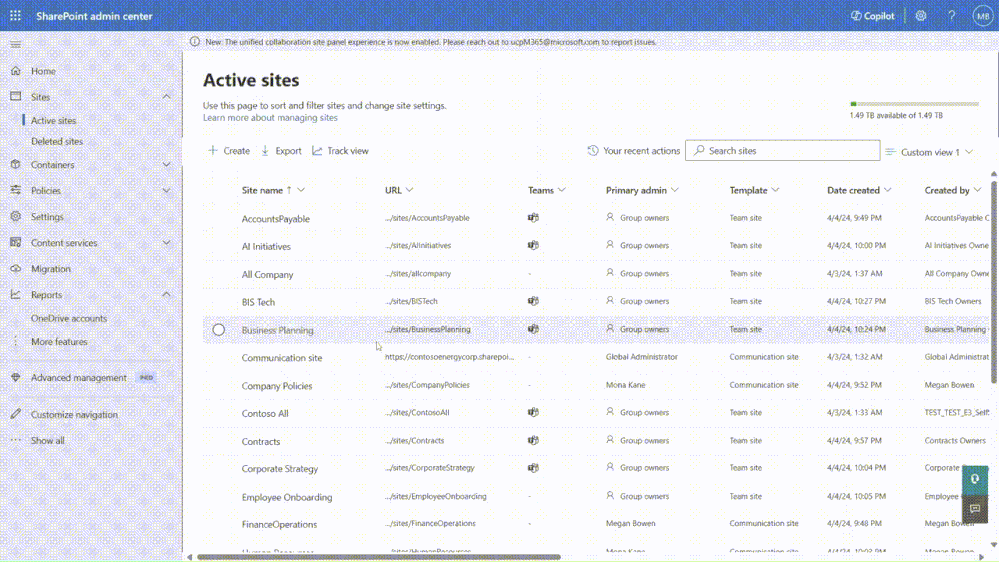The height and width of the screenshot is (562, 999).
Task: Click the Advanced management diamond icon
Action: [16, 377]
